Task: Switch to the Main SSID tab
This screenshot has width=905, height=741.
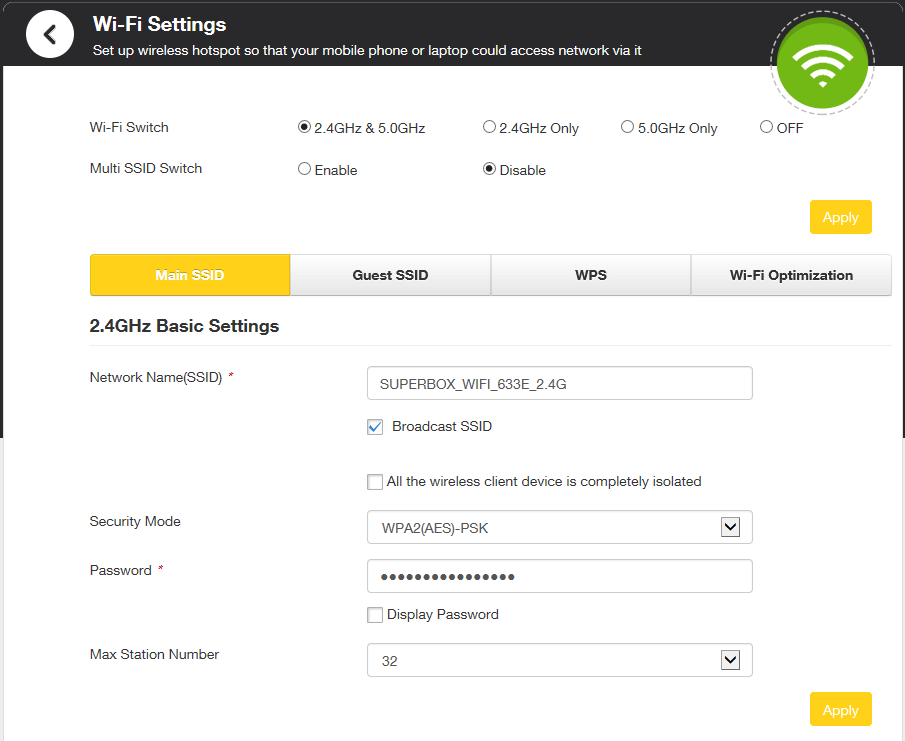Action: (x=190, y=275)
